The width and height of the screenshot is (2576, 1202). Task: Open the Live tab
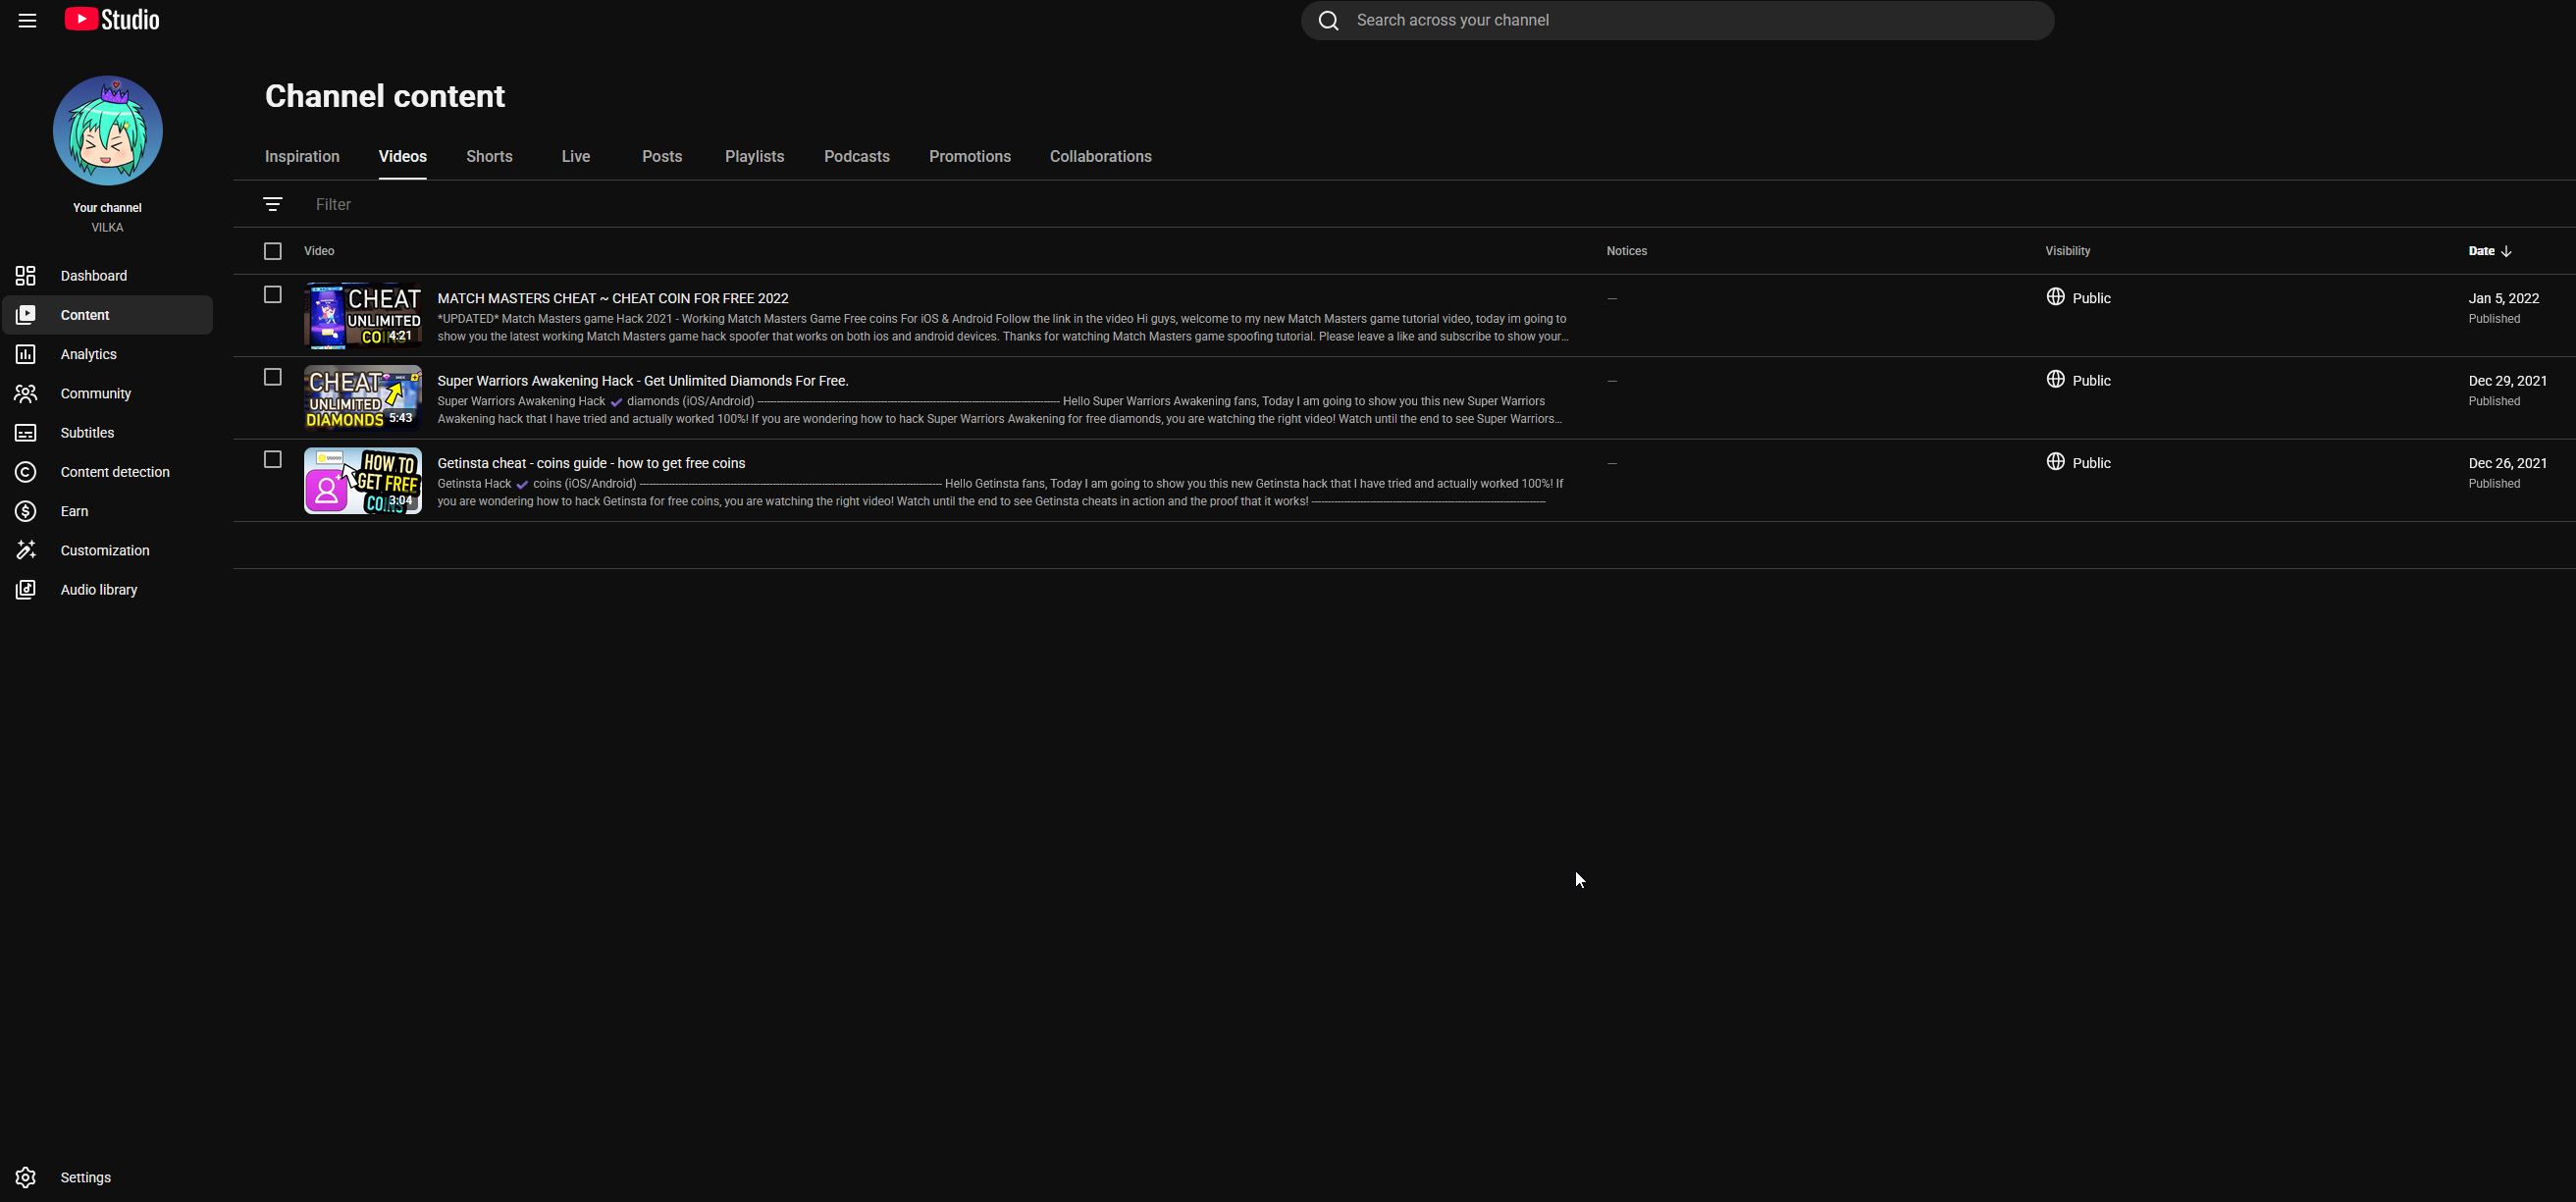(576, 157)
